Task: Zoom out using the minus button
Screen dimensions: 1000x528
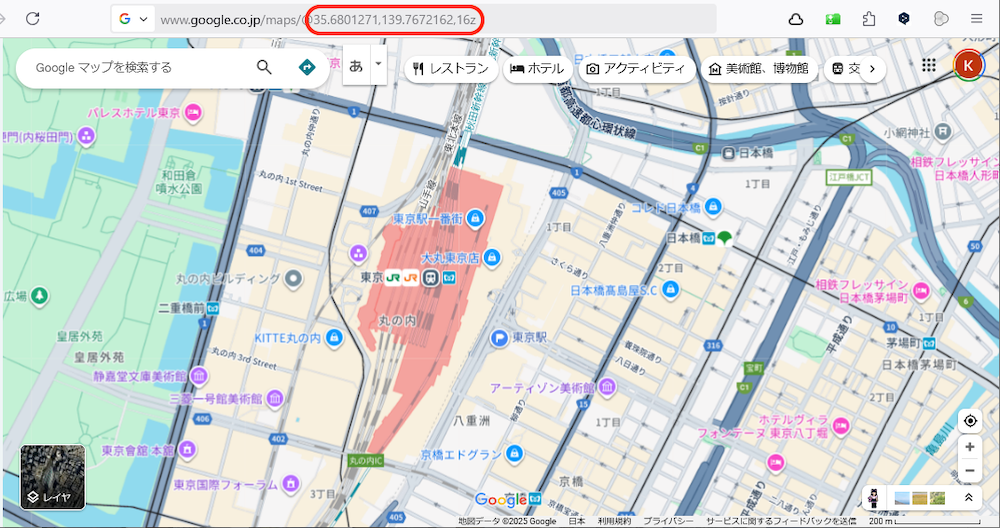Action: pos(969,471)
